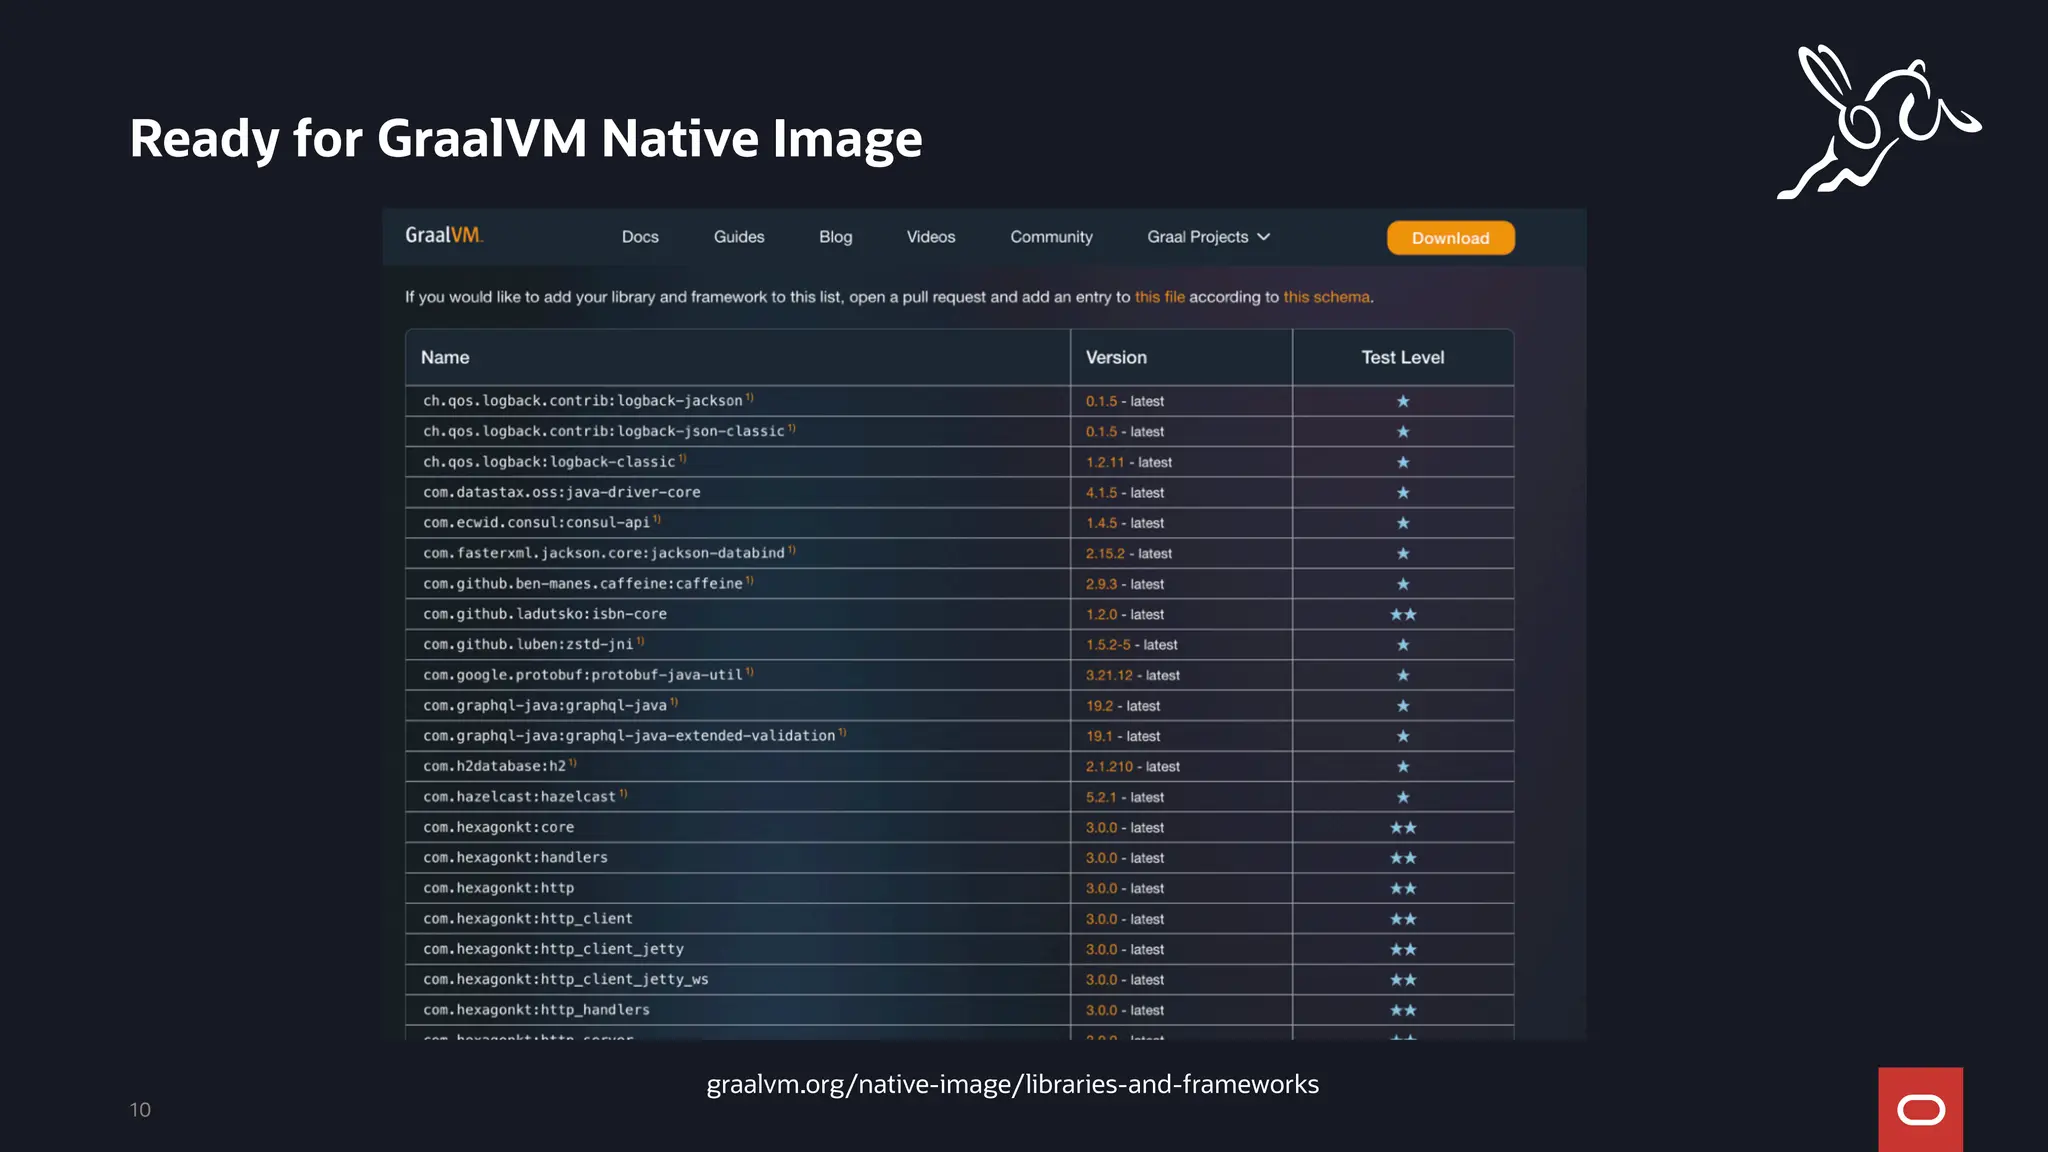Open version 4.1.5 link for java-driver-core
Viewport: 2048px width, 1152px height.
(x=1101, y=492)
